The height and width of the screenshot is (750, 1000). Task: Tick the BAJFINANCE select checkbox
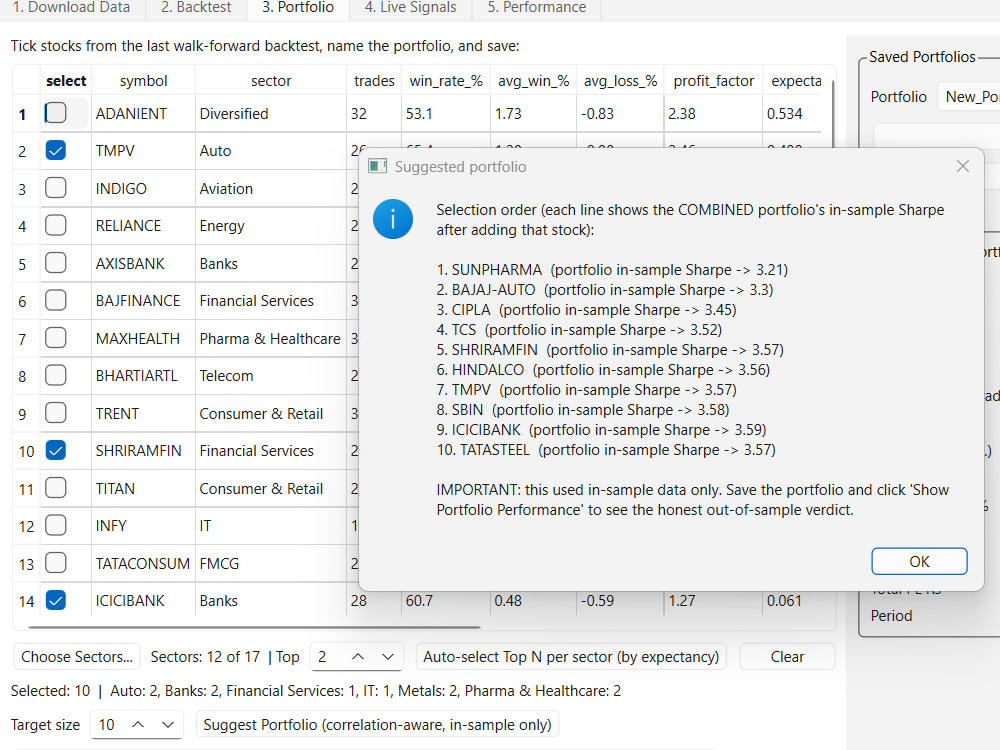pyautogui.click(x=56, y=300)
